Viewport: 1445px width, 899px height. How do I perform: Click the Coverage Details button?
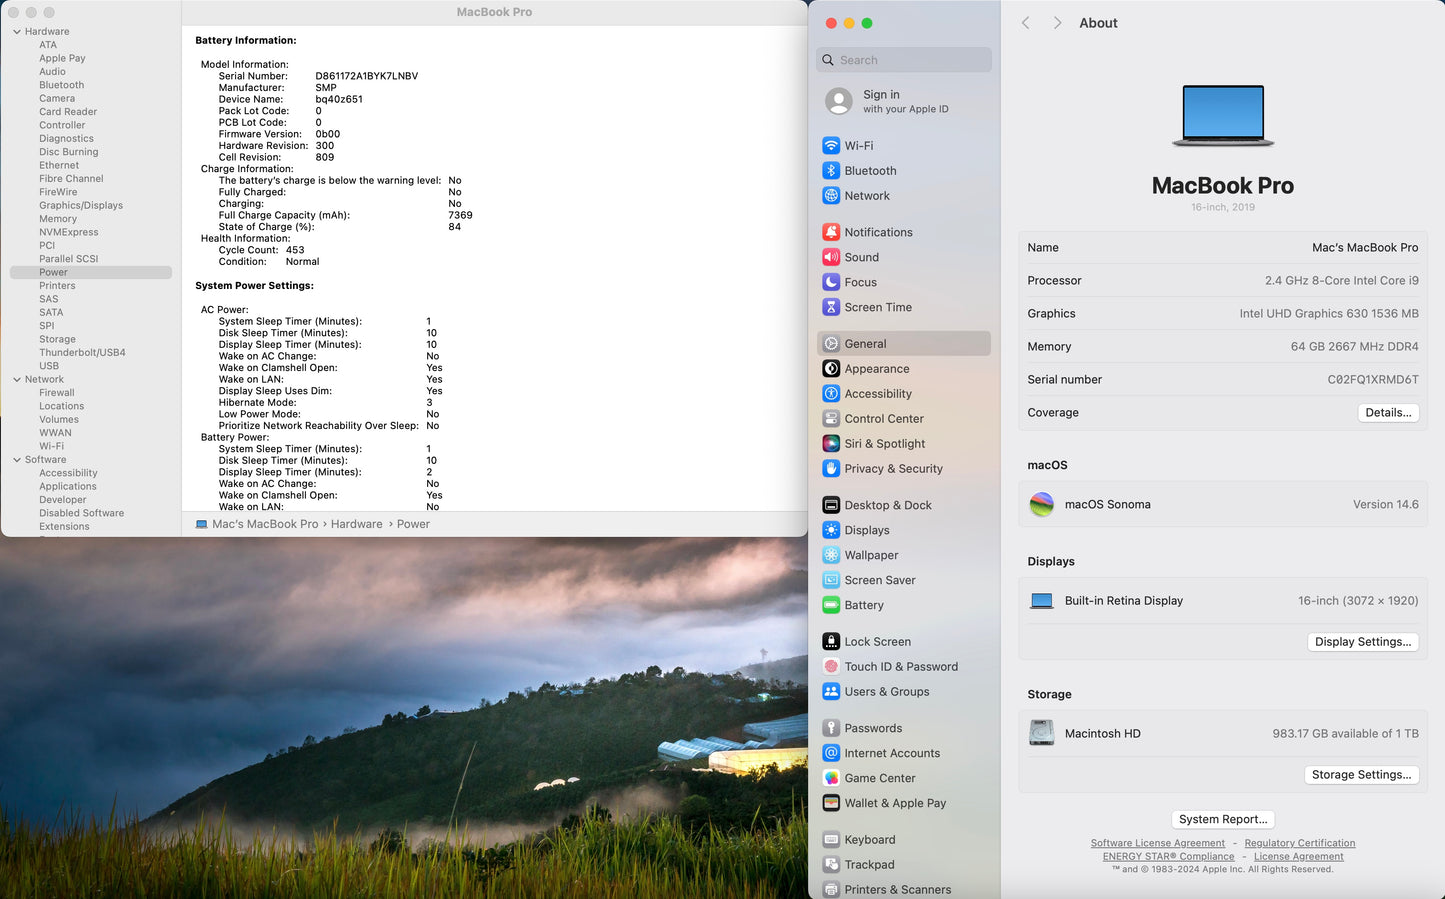click(1388, 413)
